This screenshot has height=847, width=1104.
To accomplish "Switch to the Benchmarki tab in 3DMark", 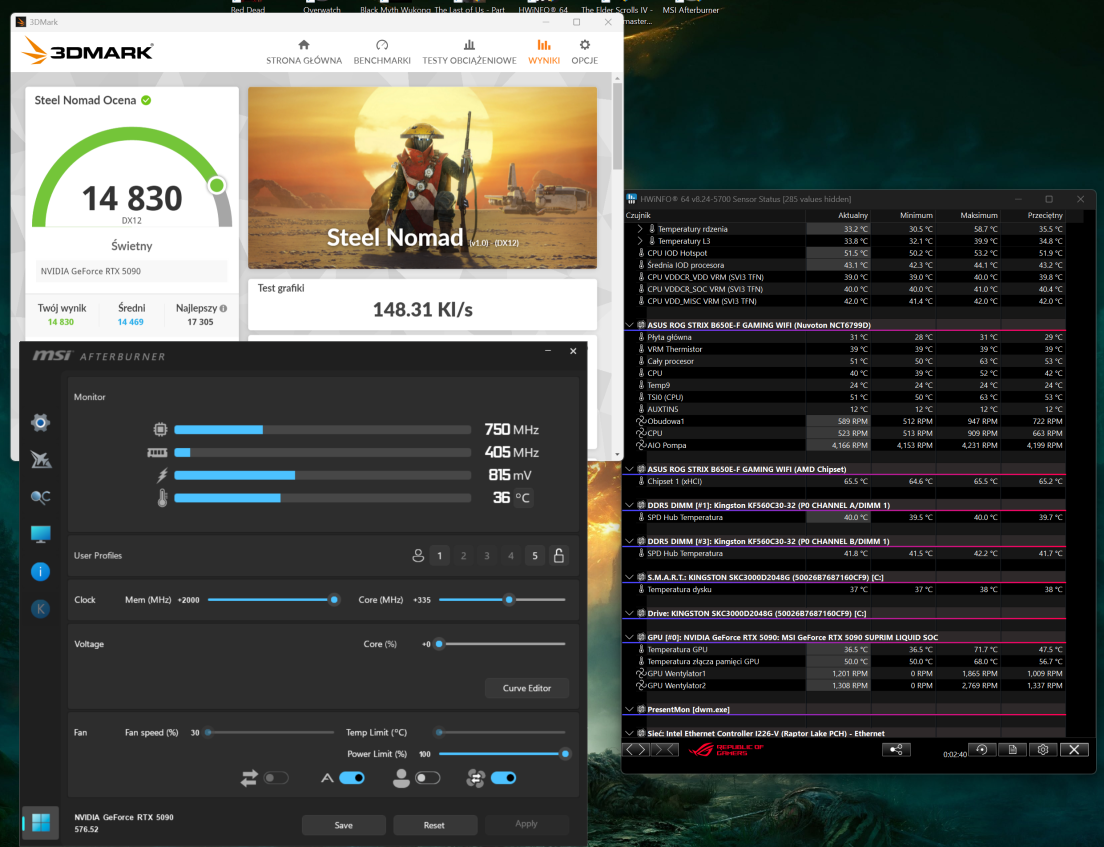I will [382, 52].
